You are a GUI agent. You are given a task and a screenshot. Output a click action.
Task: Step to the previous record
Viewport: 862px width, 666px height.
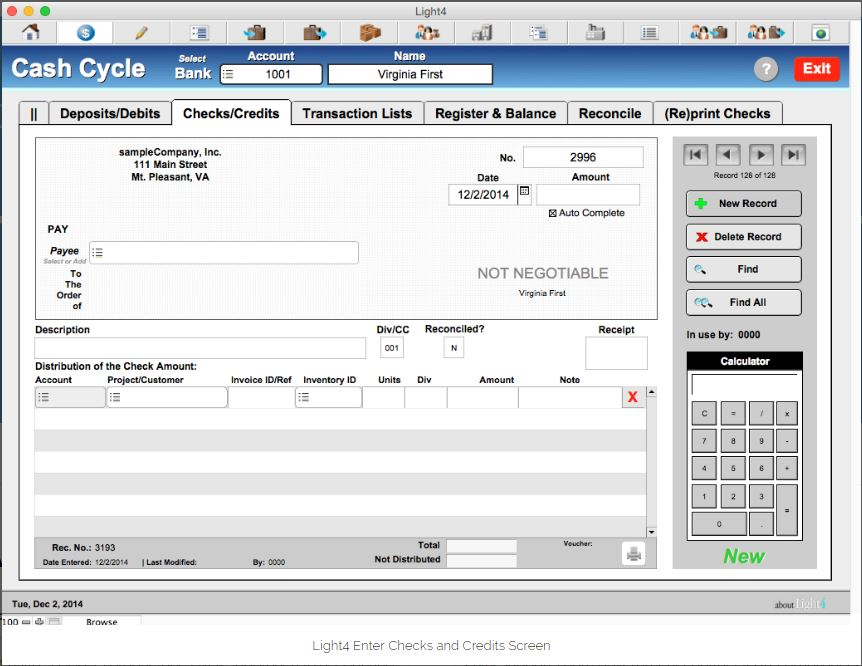(x=728, y=155)
